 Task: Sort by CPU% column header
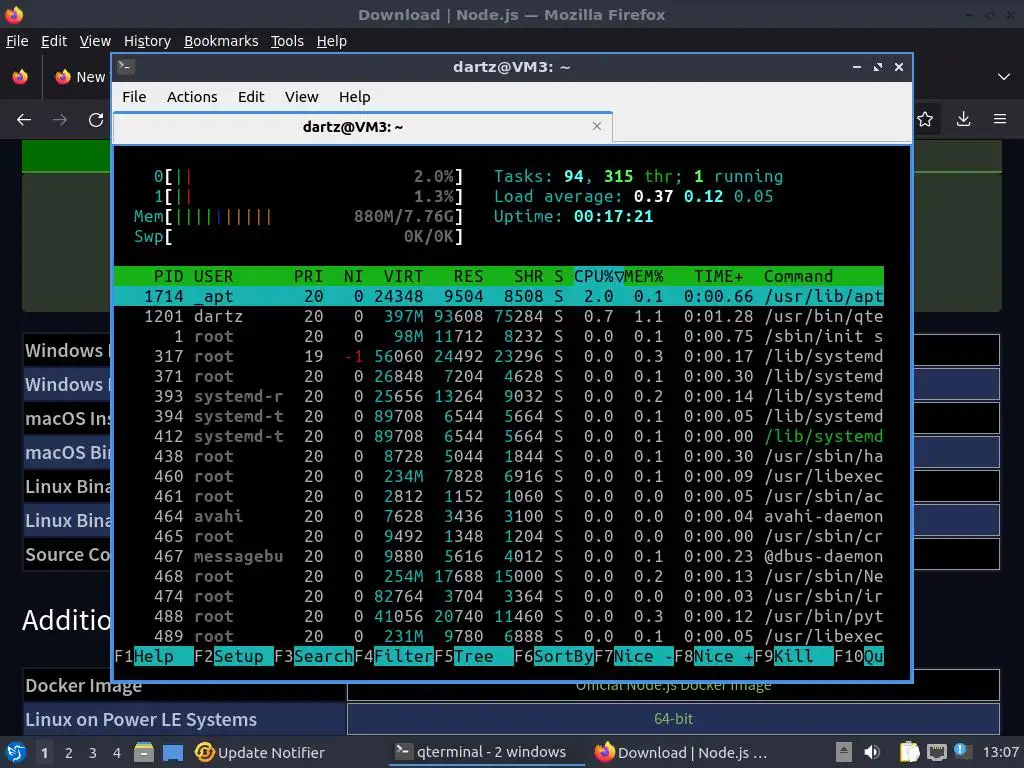pos(598,276)
